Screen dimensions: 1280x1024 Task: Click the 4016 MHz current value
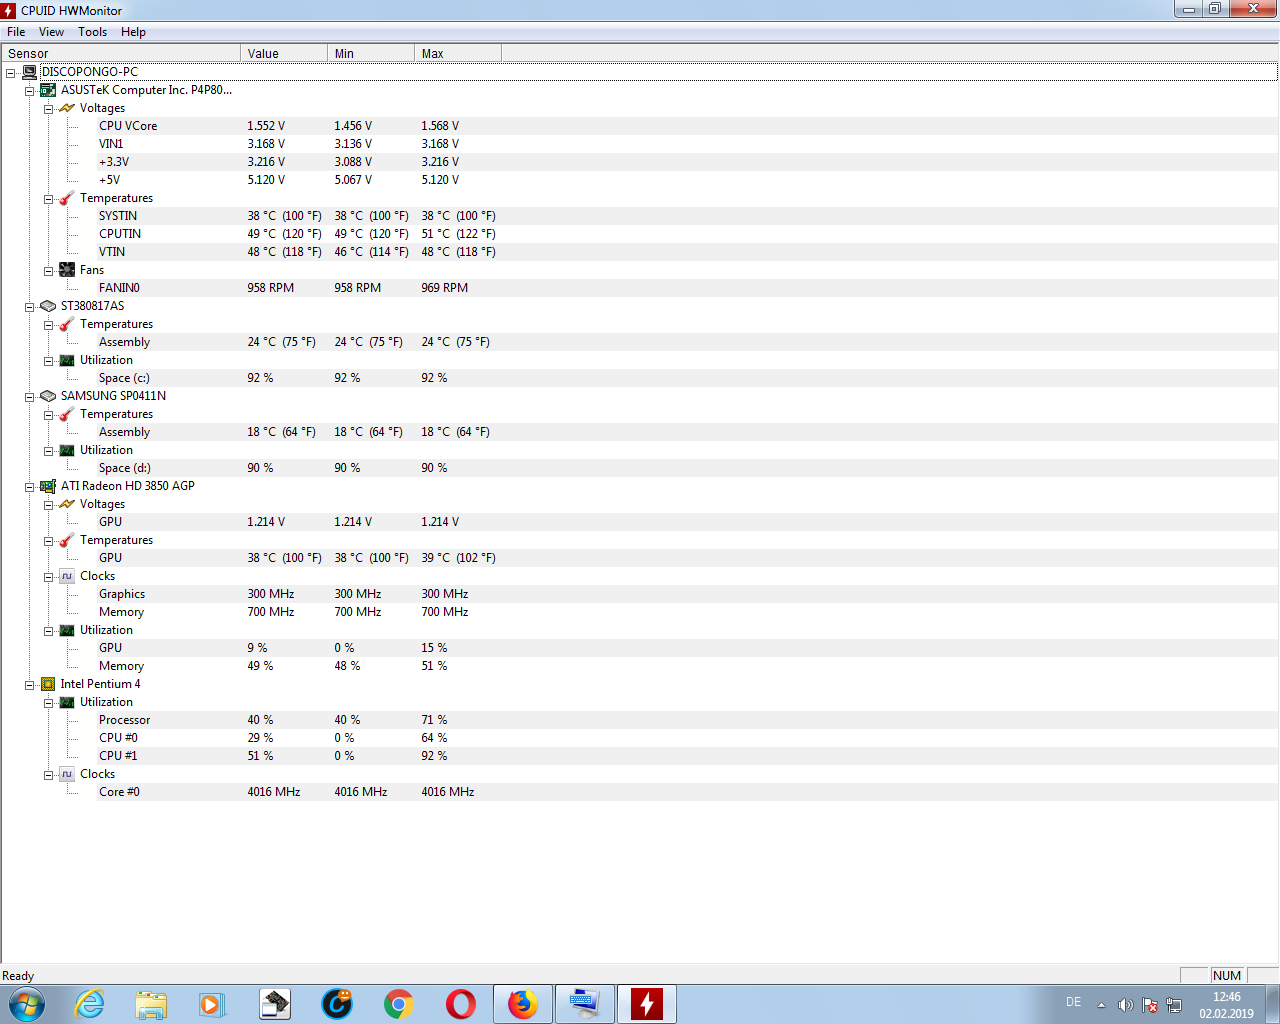(x=273, y=792)
